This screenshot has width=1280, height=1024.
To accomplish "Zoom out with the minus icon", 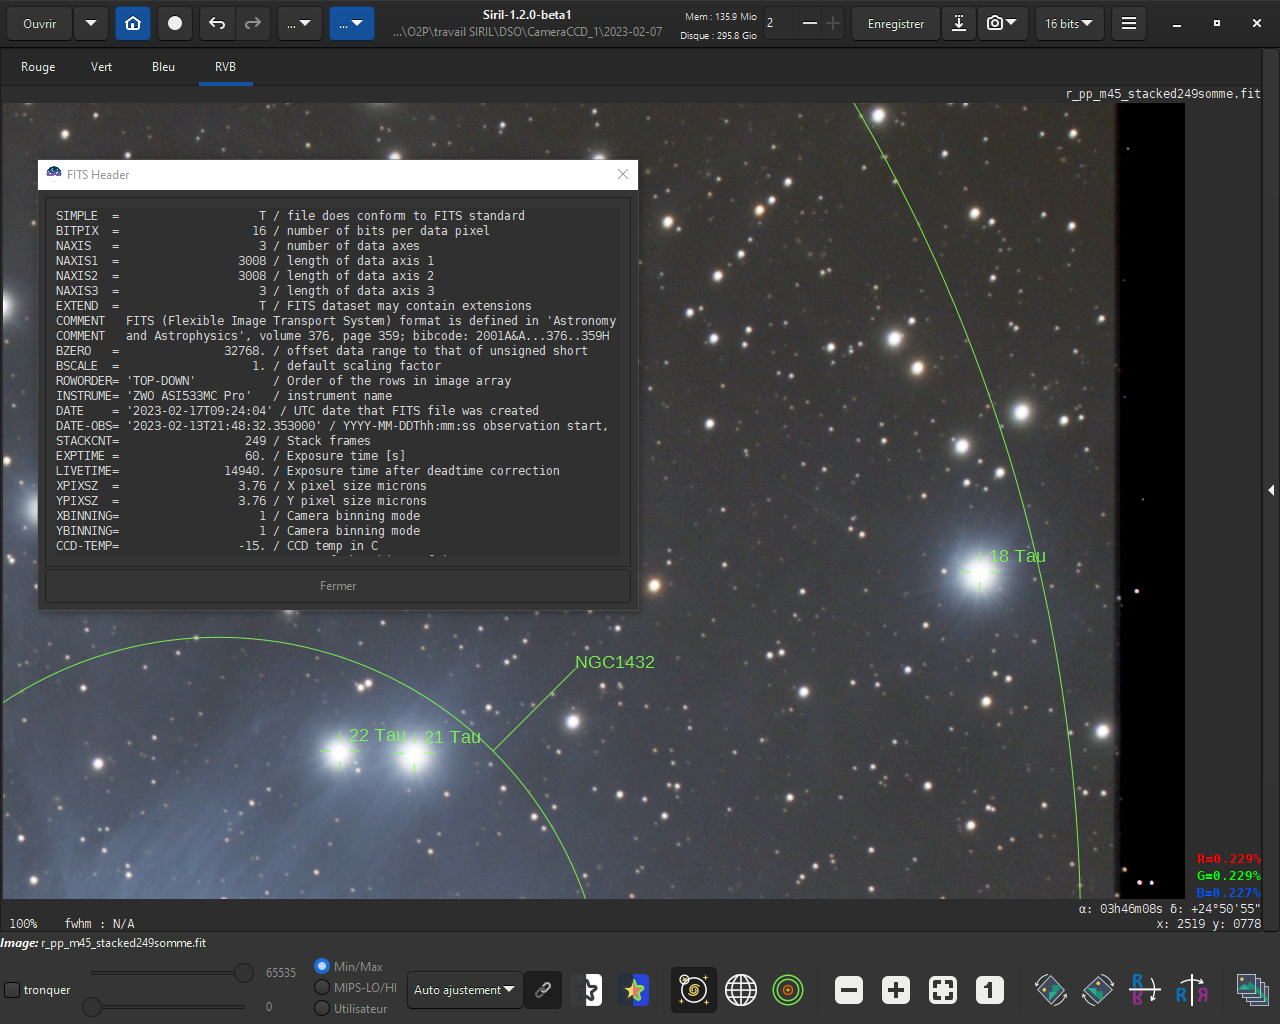I will [x=849, y=990].
